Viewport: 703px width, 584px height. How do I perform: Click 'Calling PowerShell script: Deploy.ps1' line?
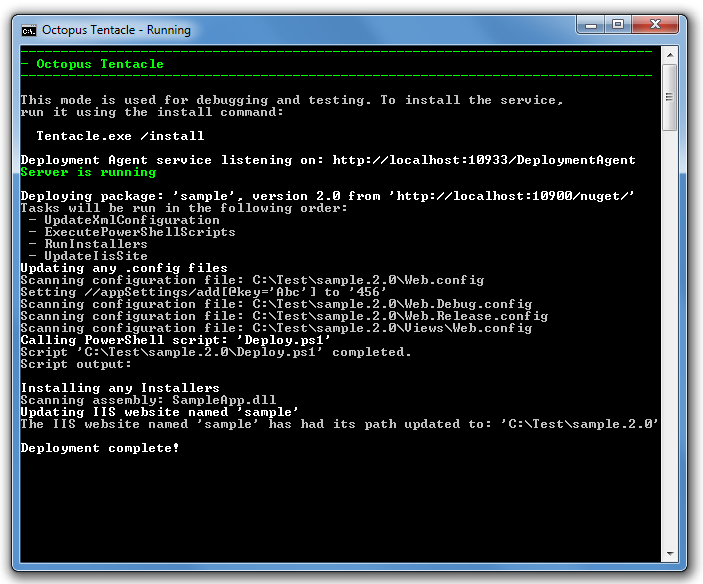[x=176, y=340]
